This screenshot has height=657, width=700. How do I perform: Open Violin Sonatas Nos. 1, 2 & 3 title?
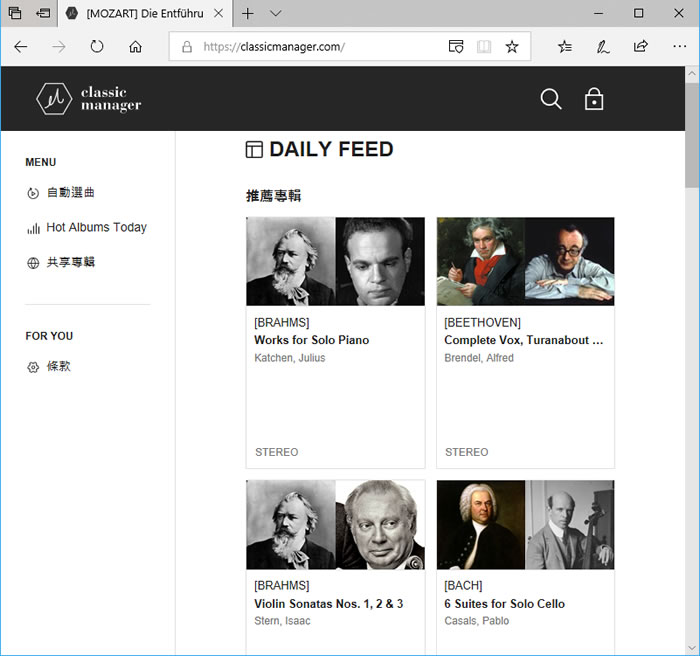(329, 604)
